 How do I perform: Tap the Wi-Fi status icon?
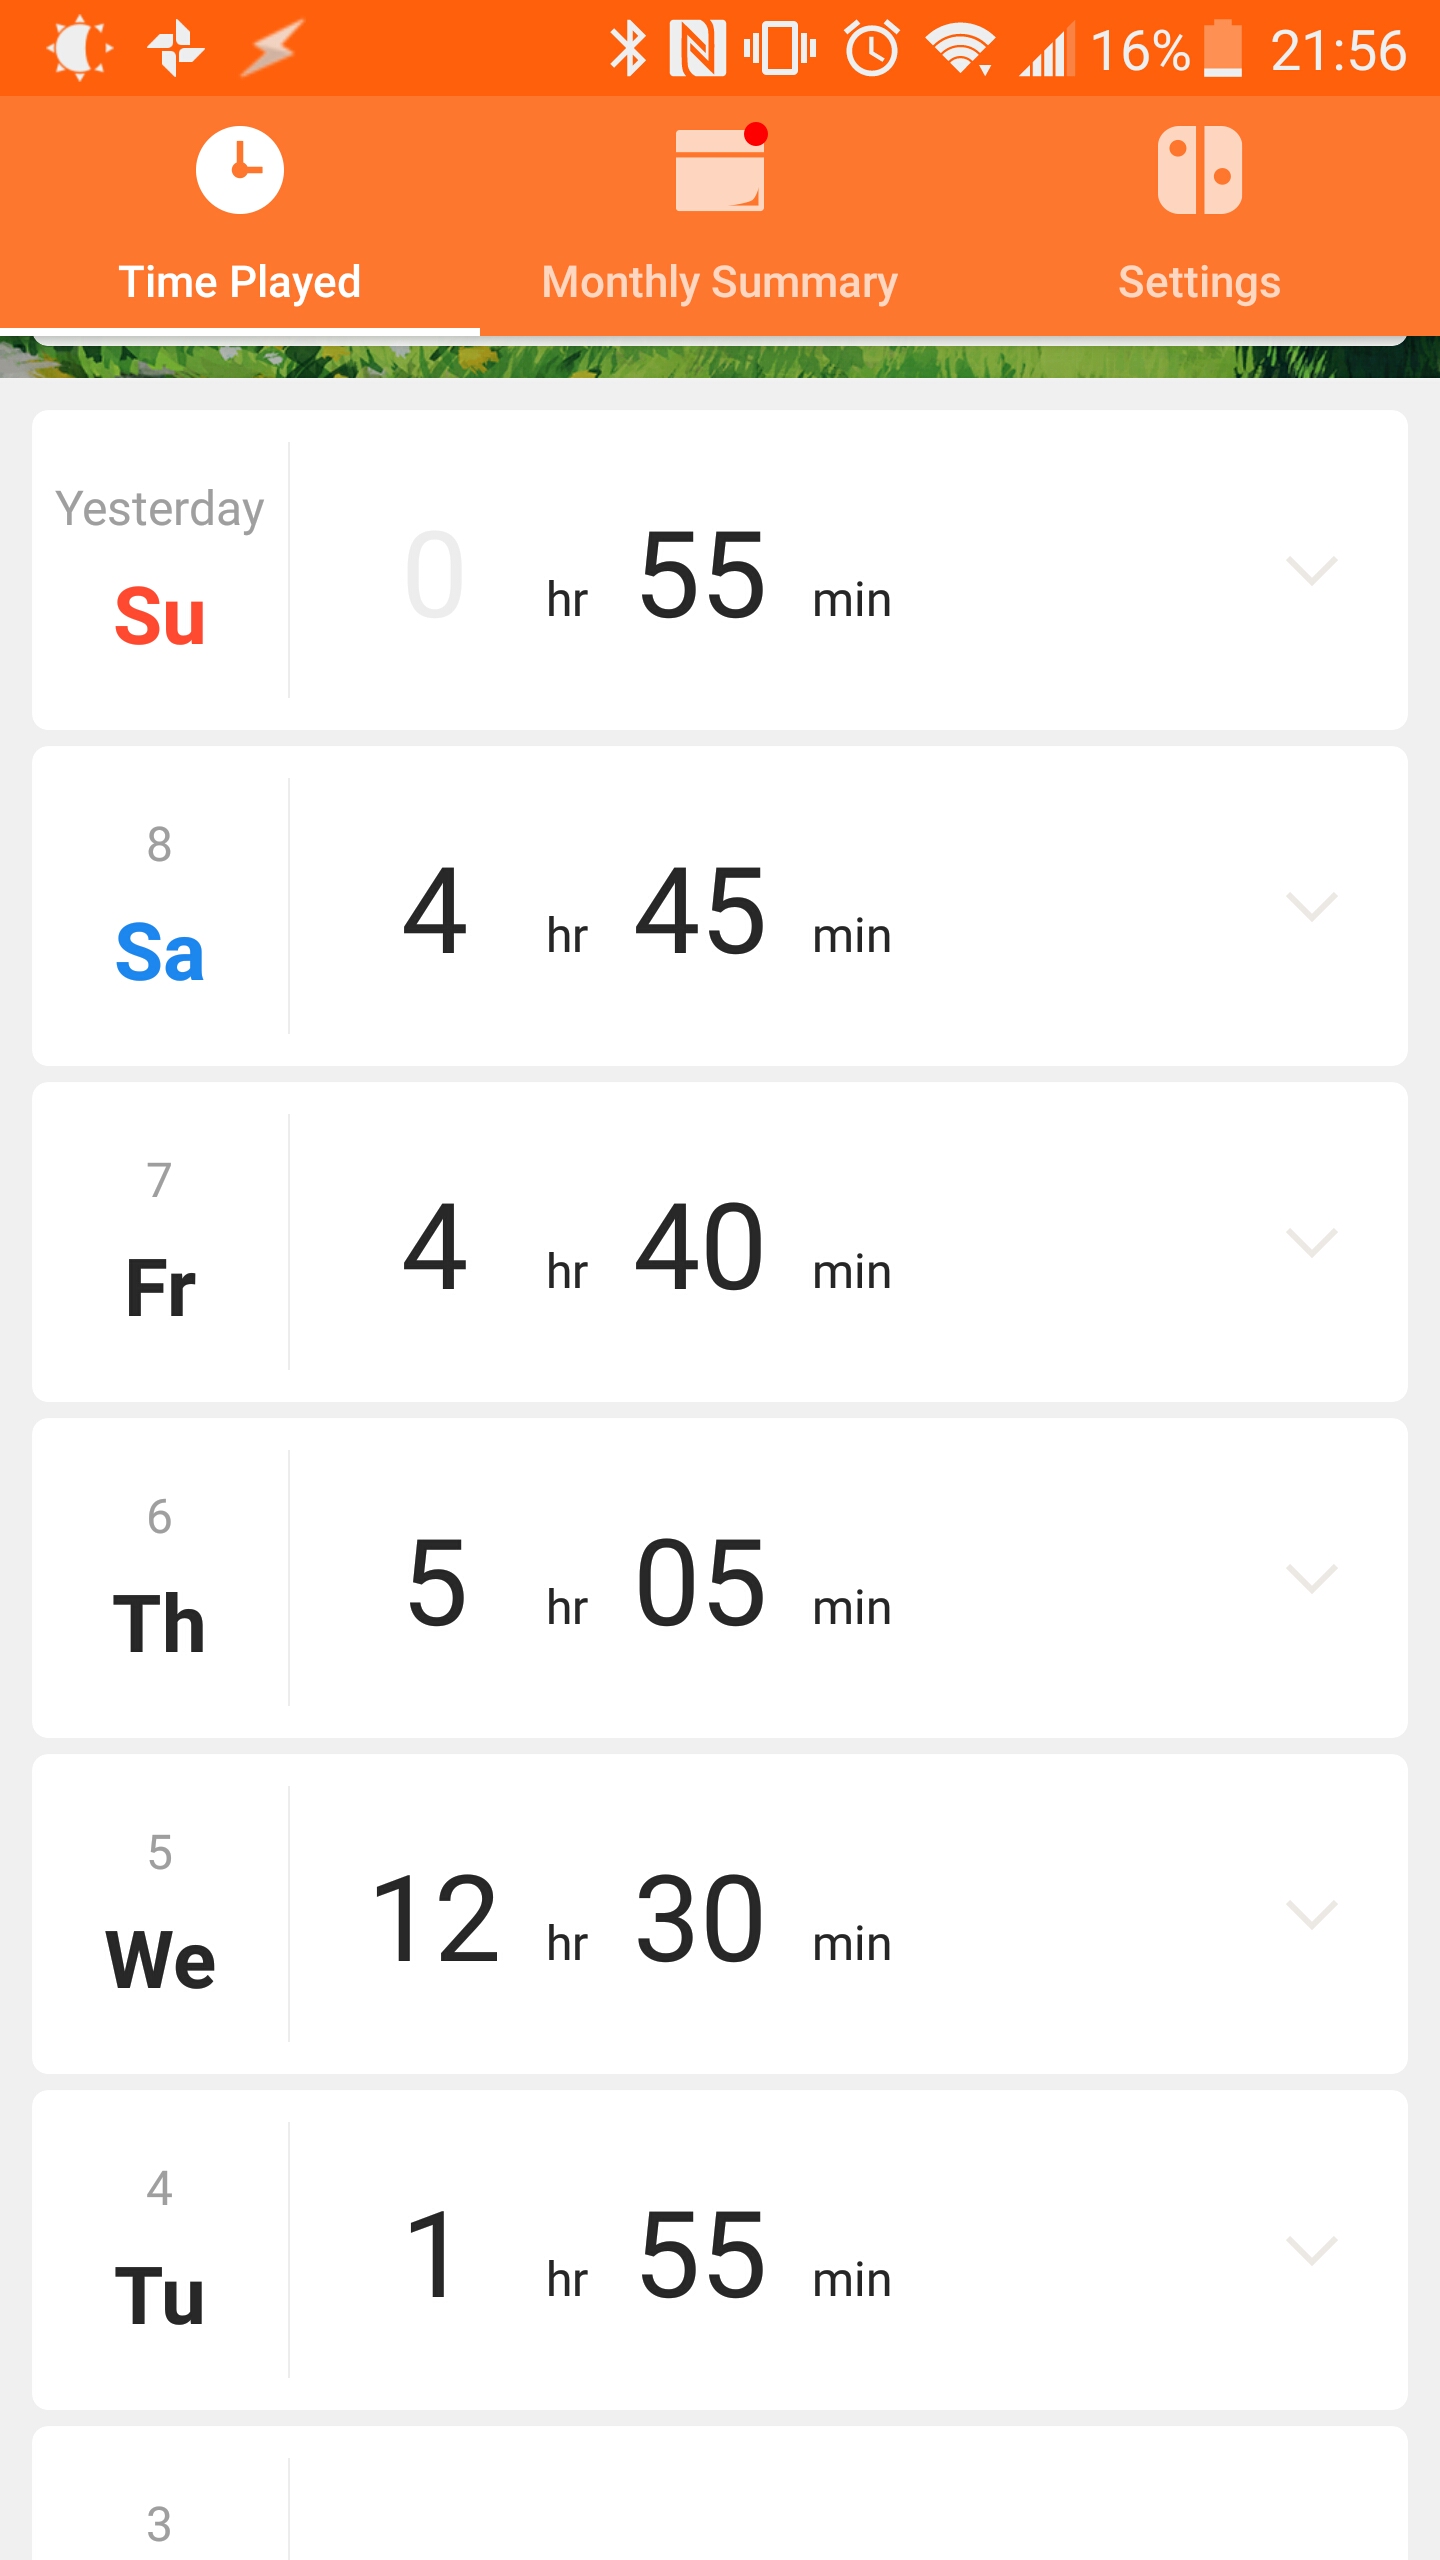tap(961, 49)
